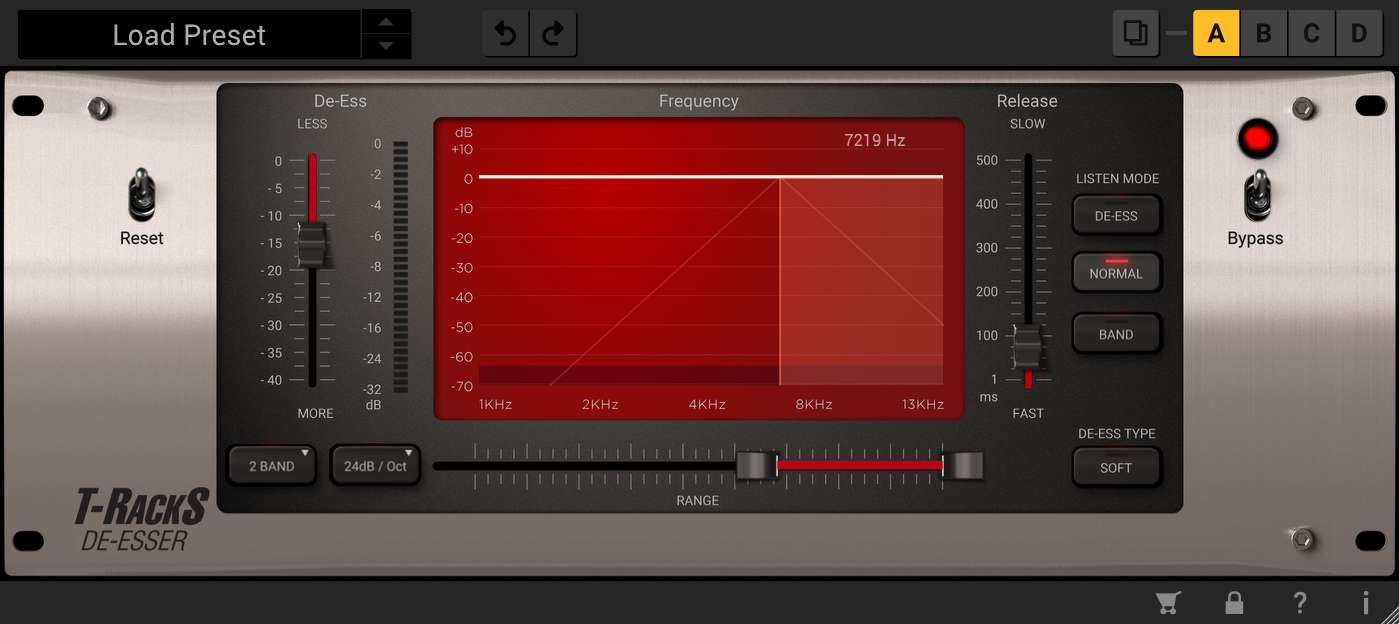Click the info icon
This screenshot has height=624, width=1399.
(1365, 602)
